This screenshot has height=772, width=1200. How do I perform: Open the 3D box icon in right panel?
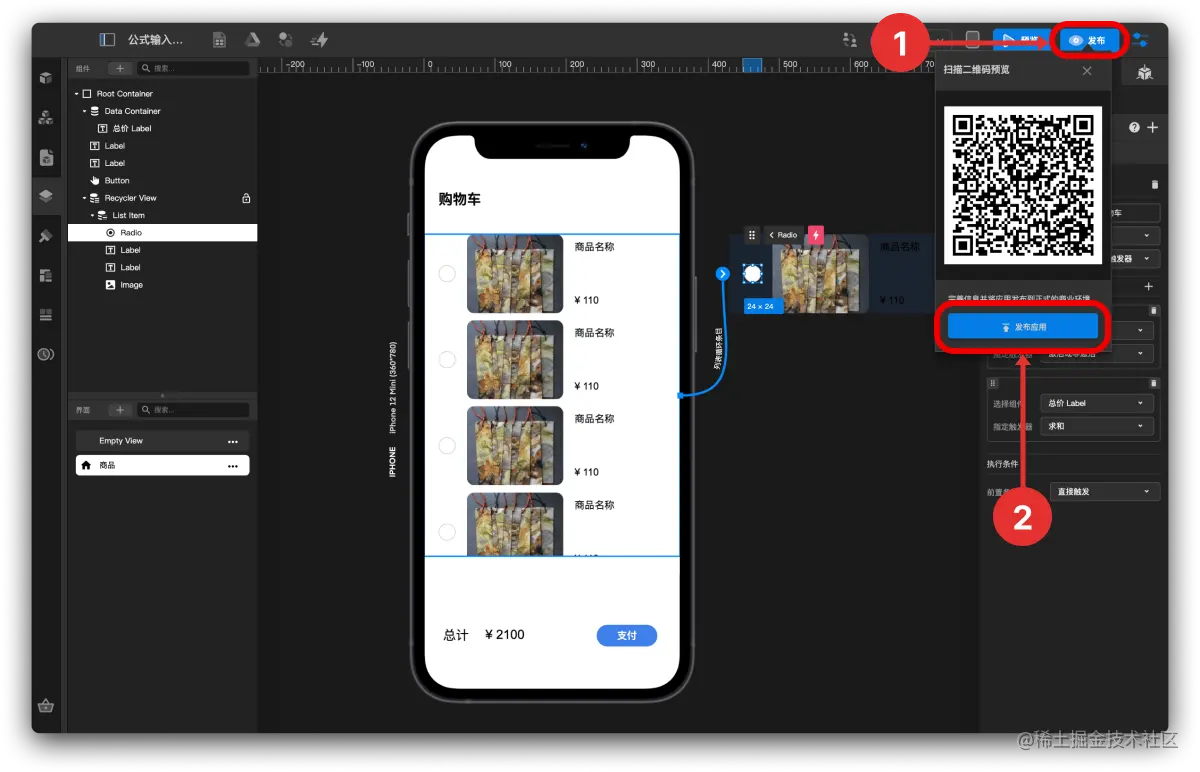point(1144,73)
